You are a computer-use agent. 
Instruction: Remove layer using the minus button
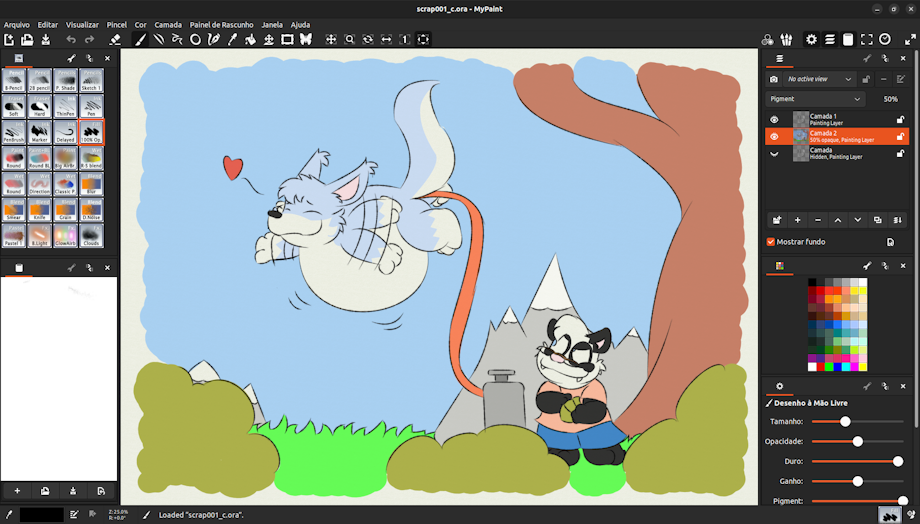tap(818, 220)
